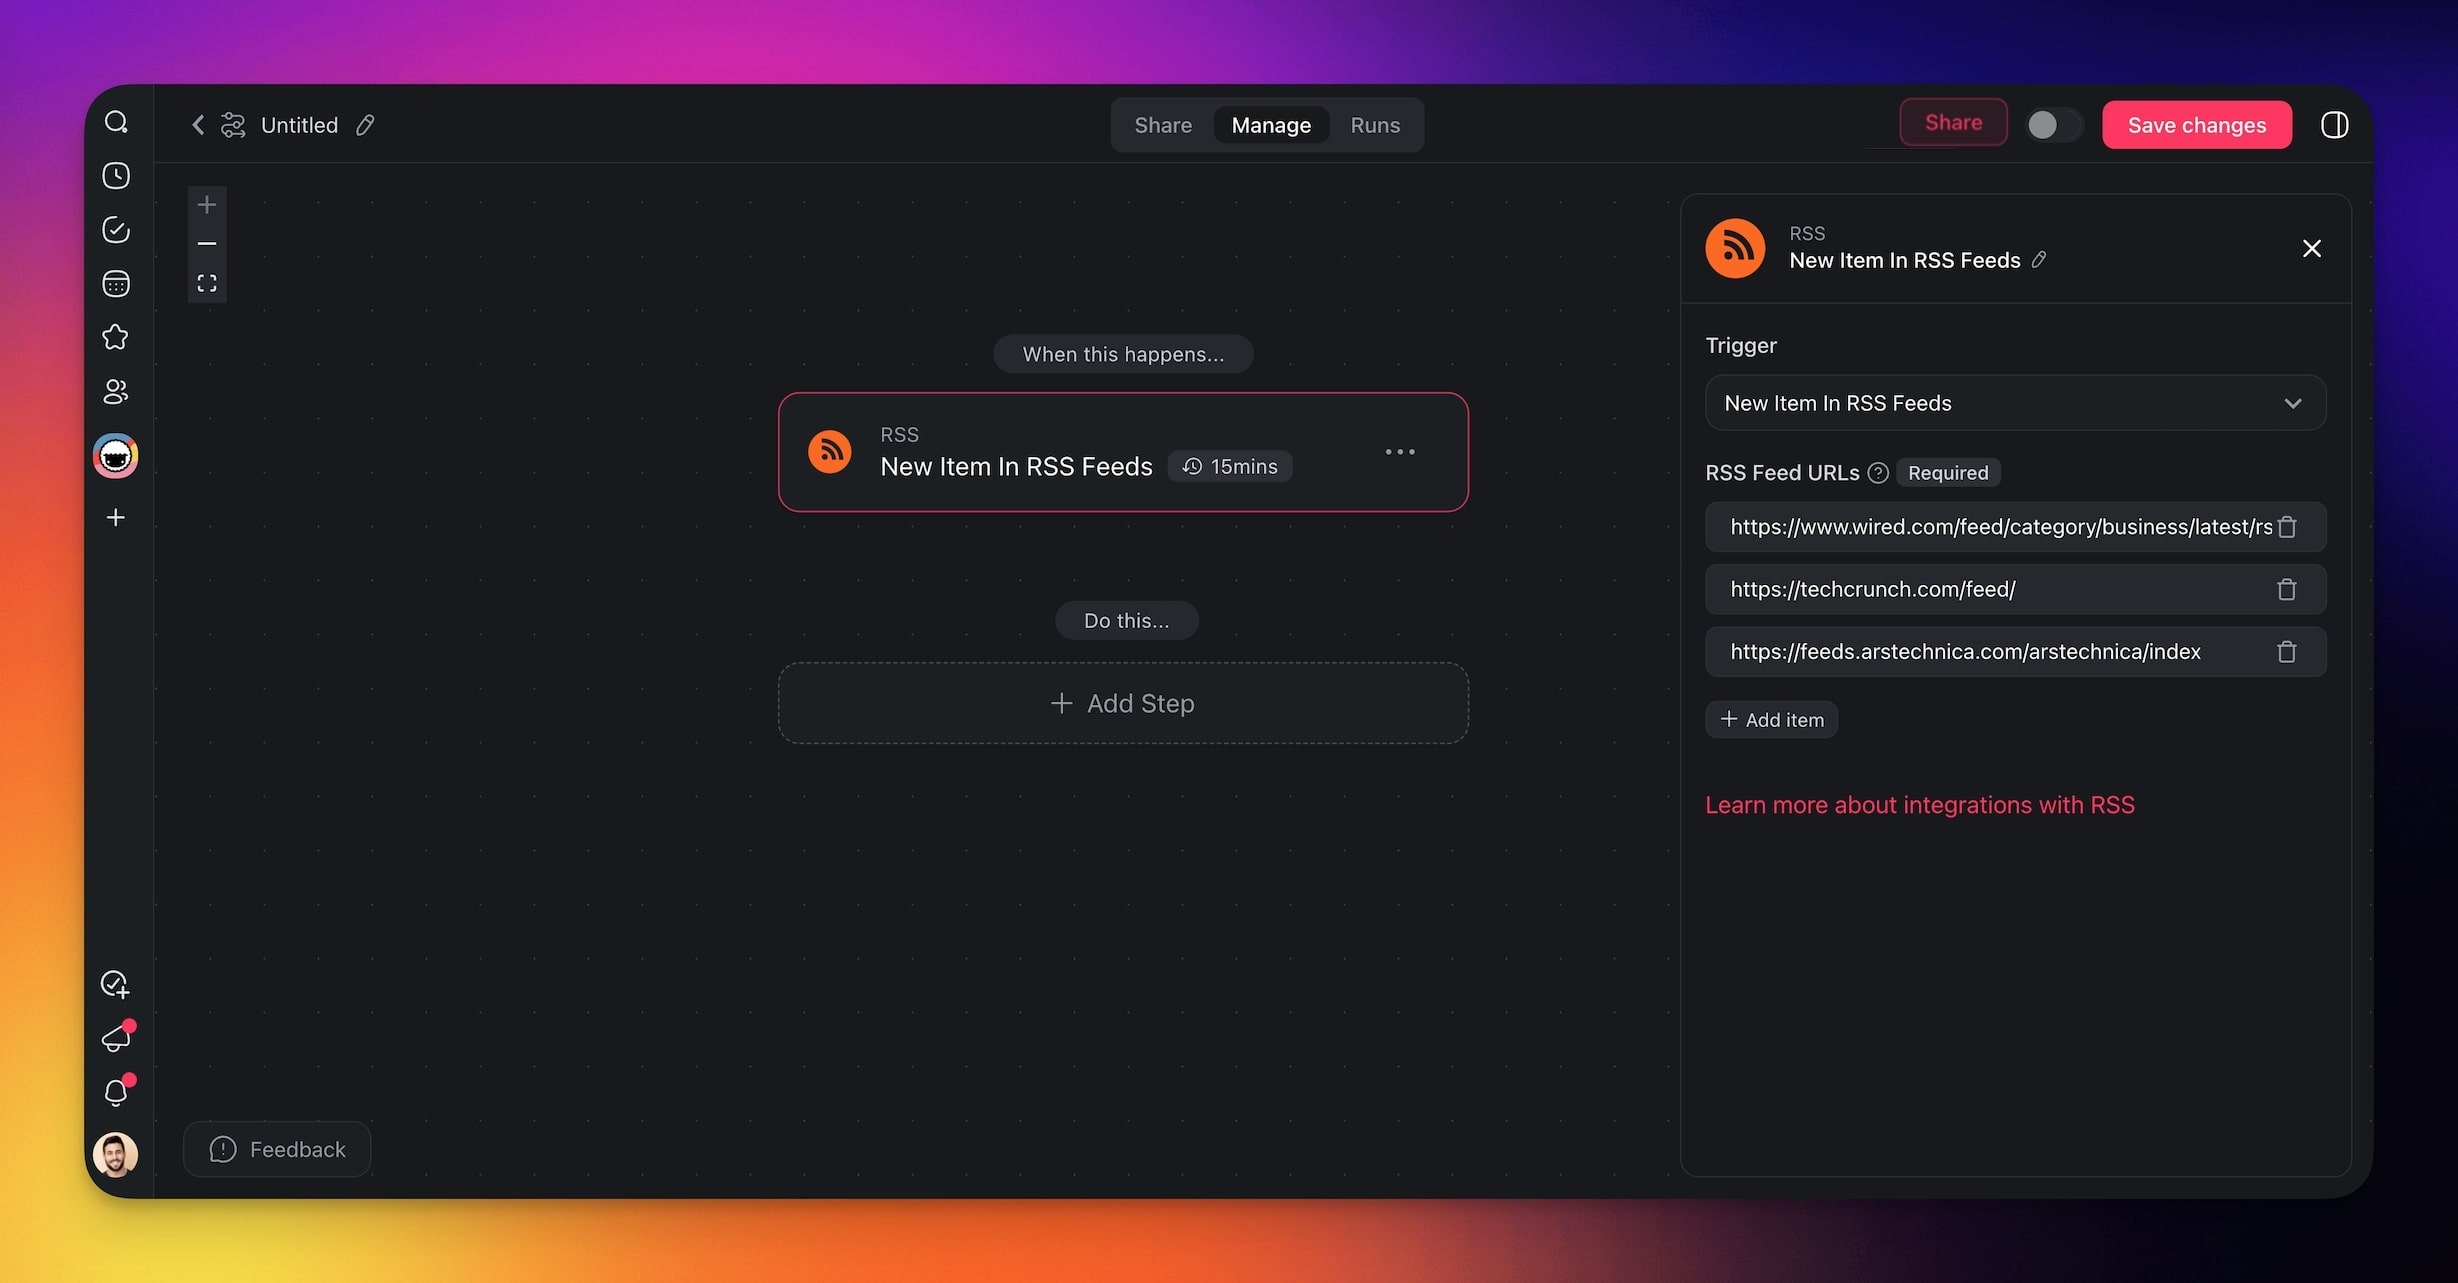Click Save changes button
Image resolution: width=2458 pixels, height=1283 pixels.
point(2196,125)
